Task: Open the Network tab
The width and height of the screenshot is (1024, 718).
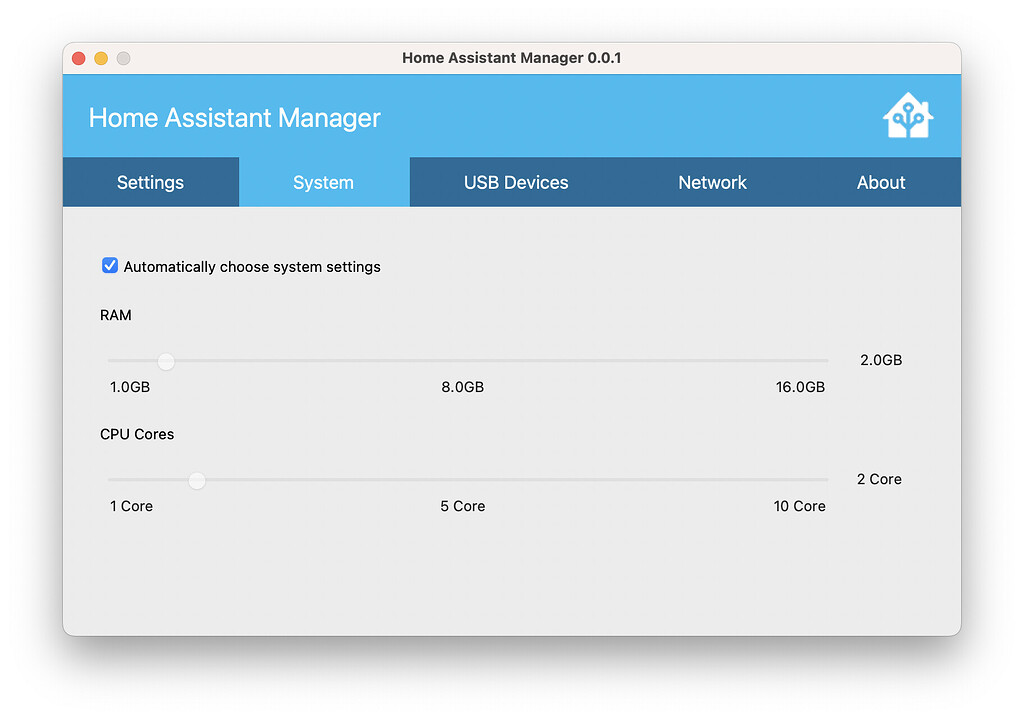Action: pos(712,182)
